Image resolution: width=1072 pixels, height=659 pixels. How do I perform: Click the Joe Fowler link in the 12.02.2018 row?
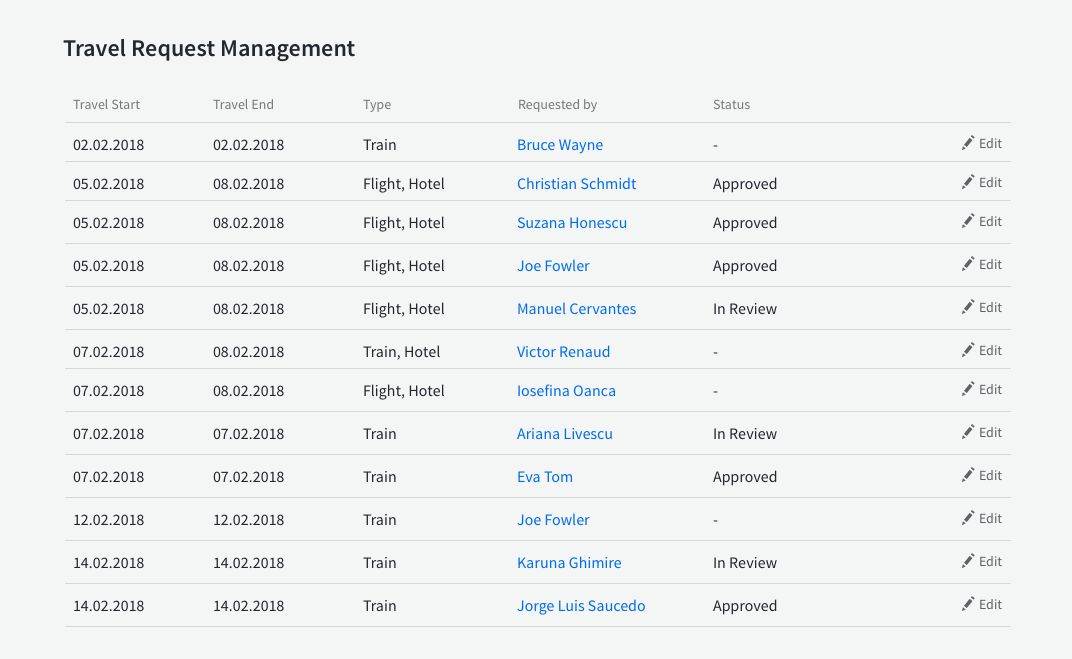point(553,519)
